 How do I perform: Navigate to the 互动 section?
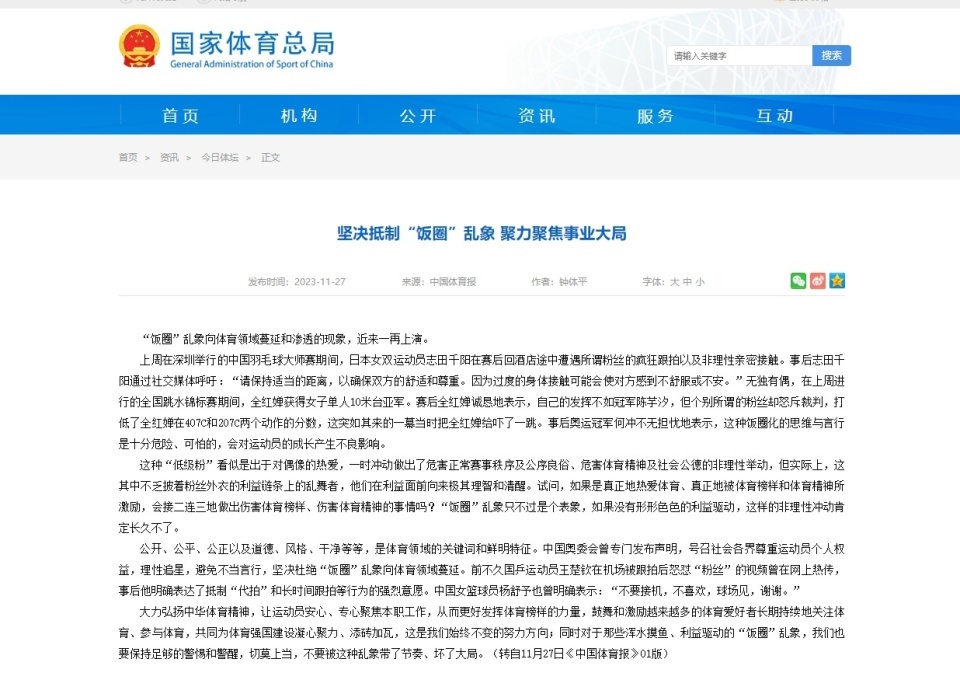pos(775,116)
